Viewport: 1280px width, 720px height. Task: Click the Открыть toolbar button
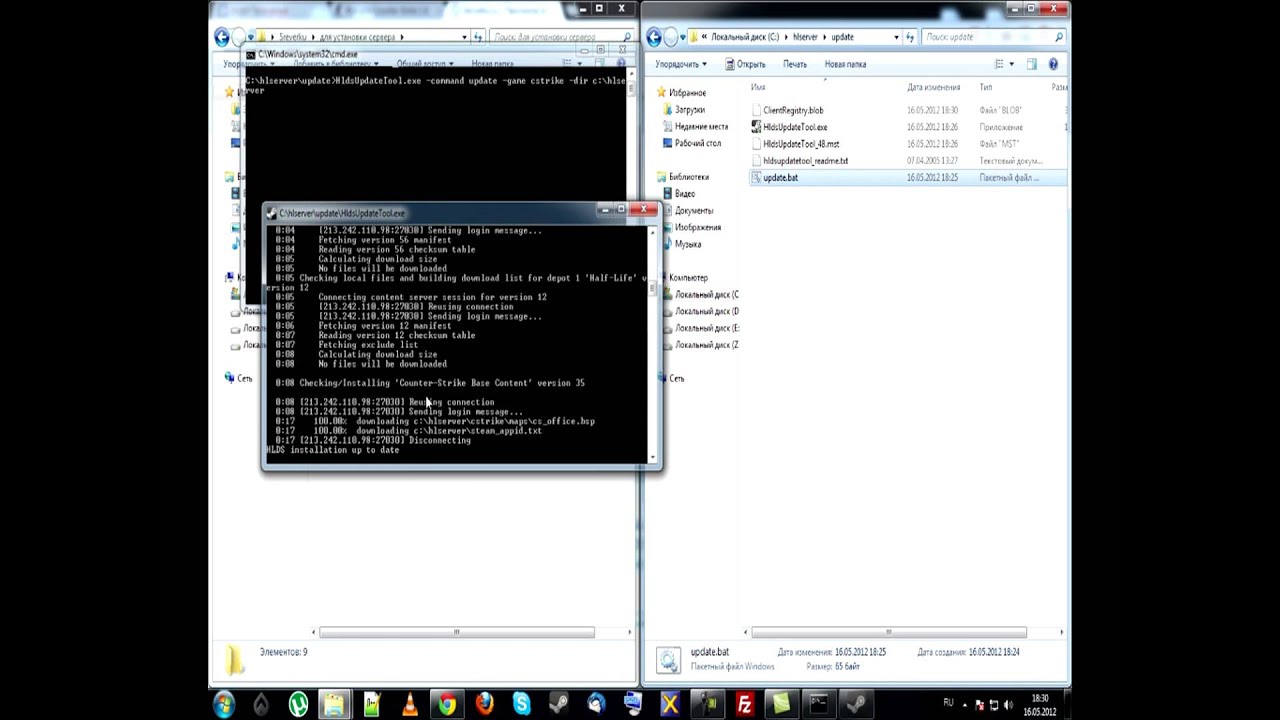click(x=744, y=64)
